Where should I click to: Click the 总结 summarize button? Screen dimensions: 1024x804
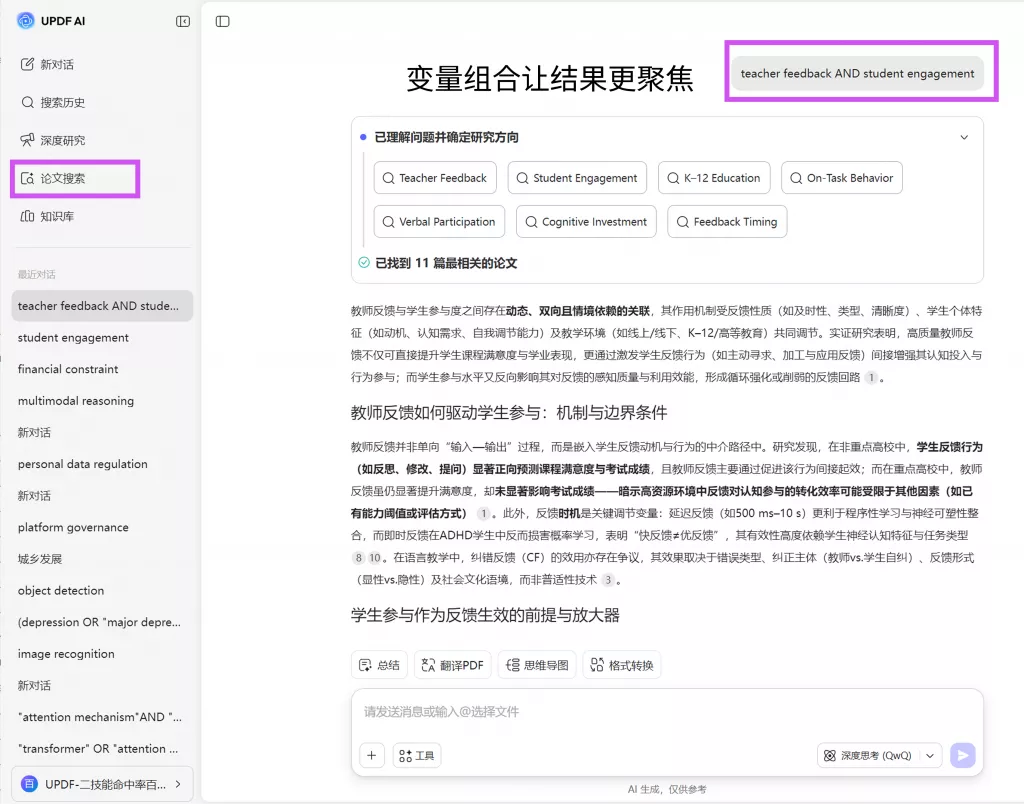click(x=379, y=665)
